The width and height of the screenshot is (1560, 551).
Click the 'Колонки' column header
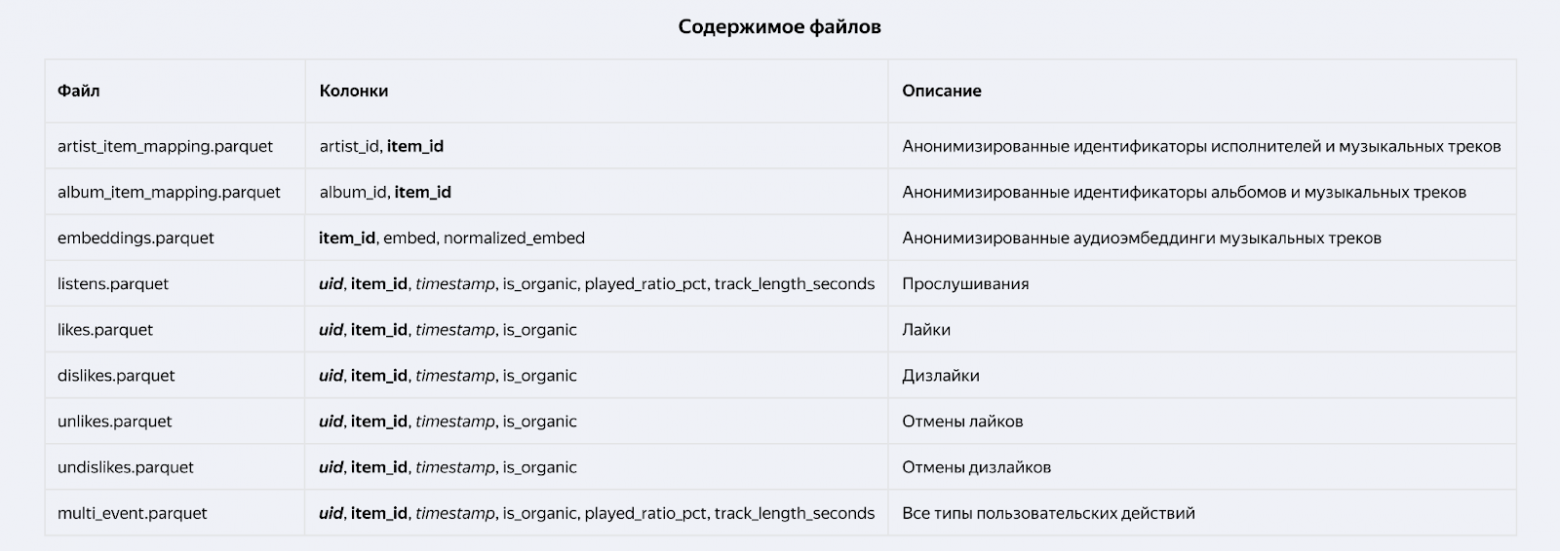(x=354, y=91)
